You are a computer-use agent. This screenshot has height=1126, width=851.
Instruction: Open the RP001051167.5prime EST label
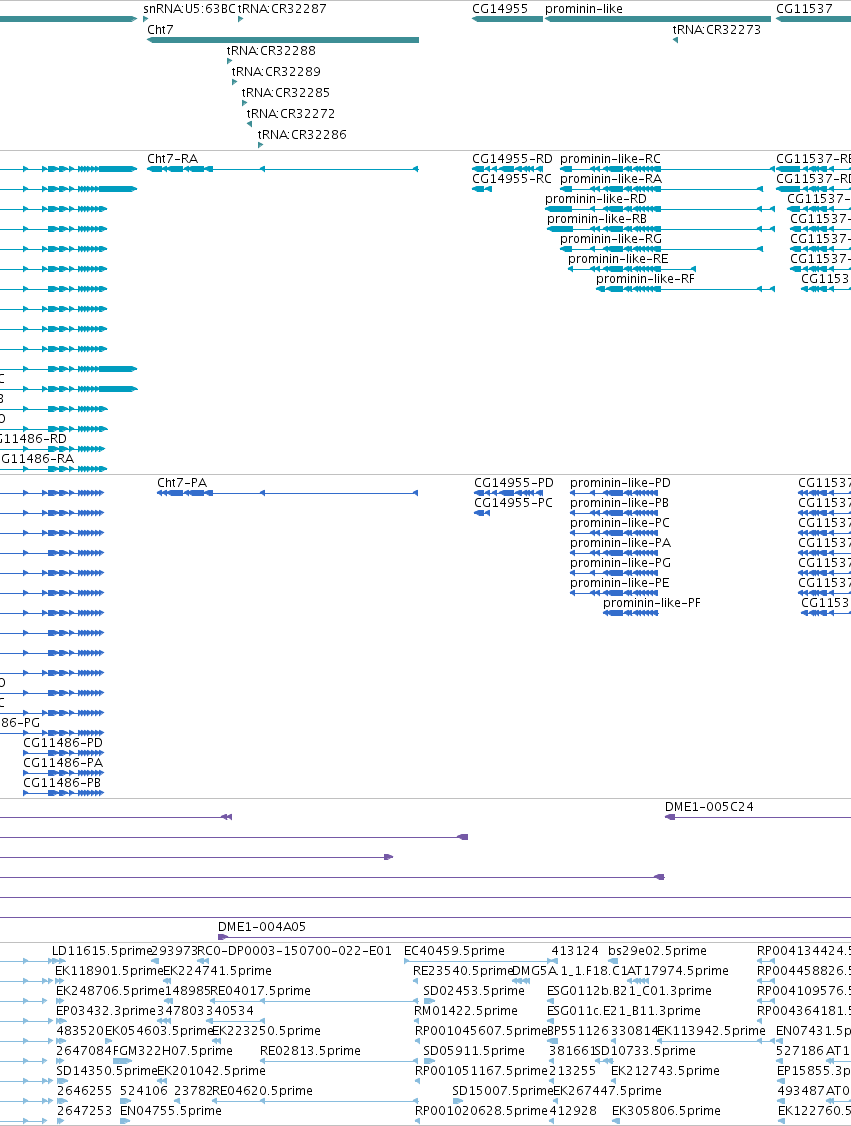pyautogui.click(x=482, y=1071)
